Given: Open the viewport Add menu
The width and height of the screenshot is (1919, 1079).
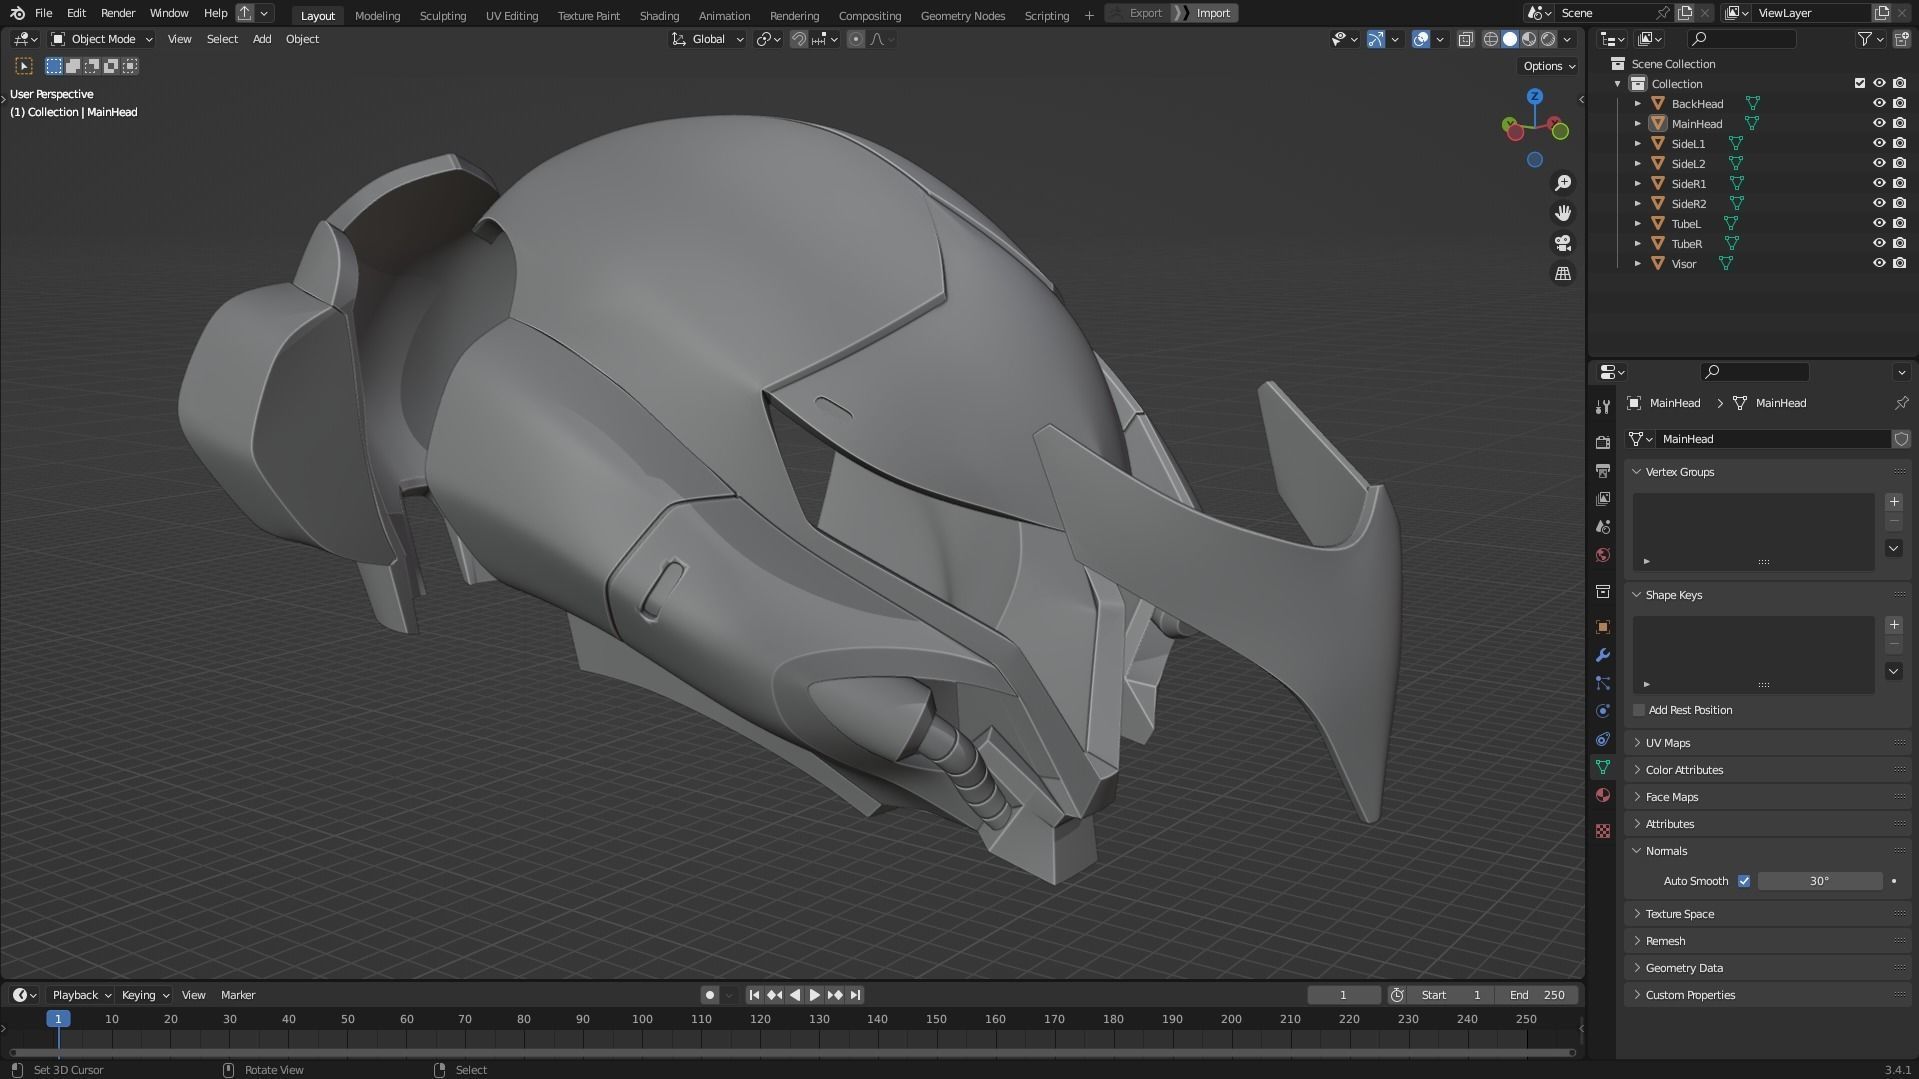Looking at the screenshot, I should tap(262, 39).
